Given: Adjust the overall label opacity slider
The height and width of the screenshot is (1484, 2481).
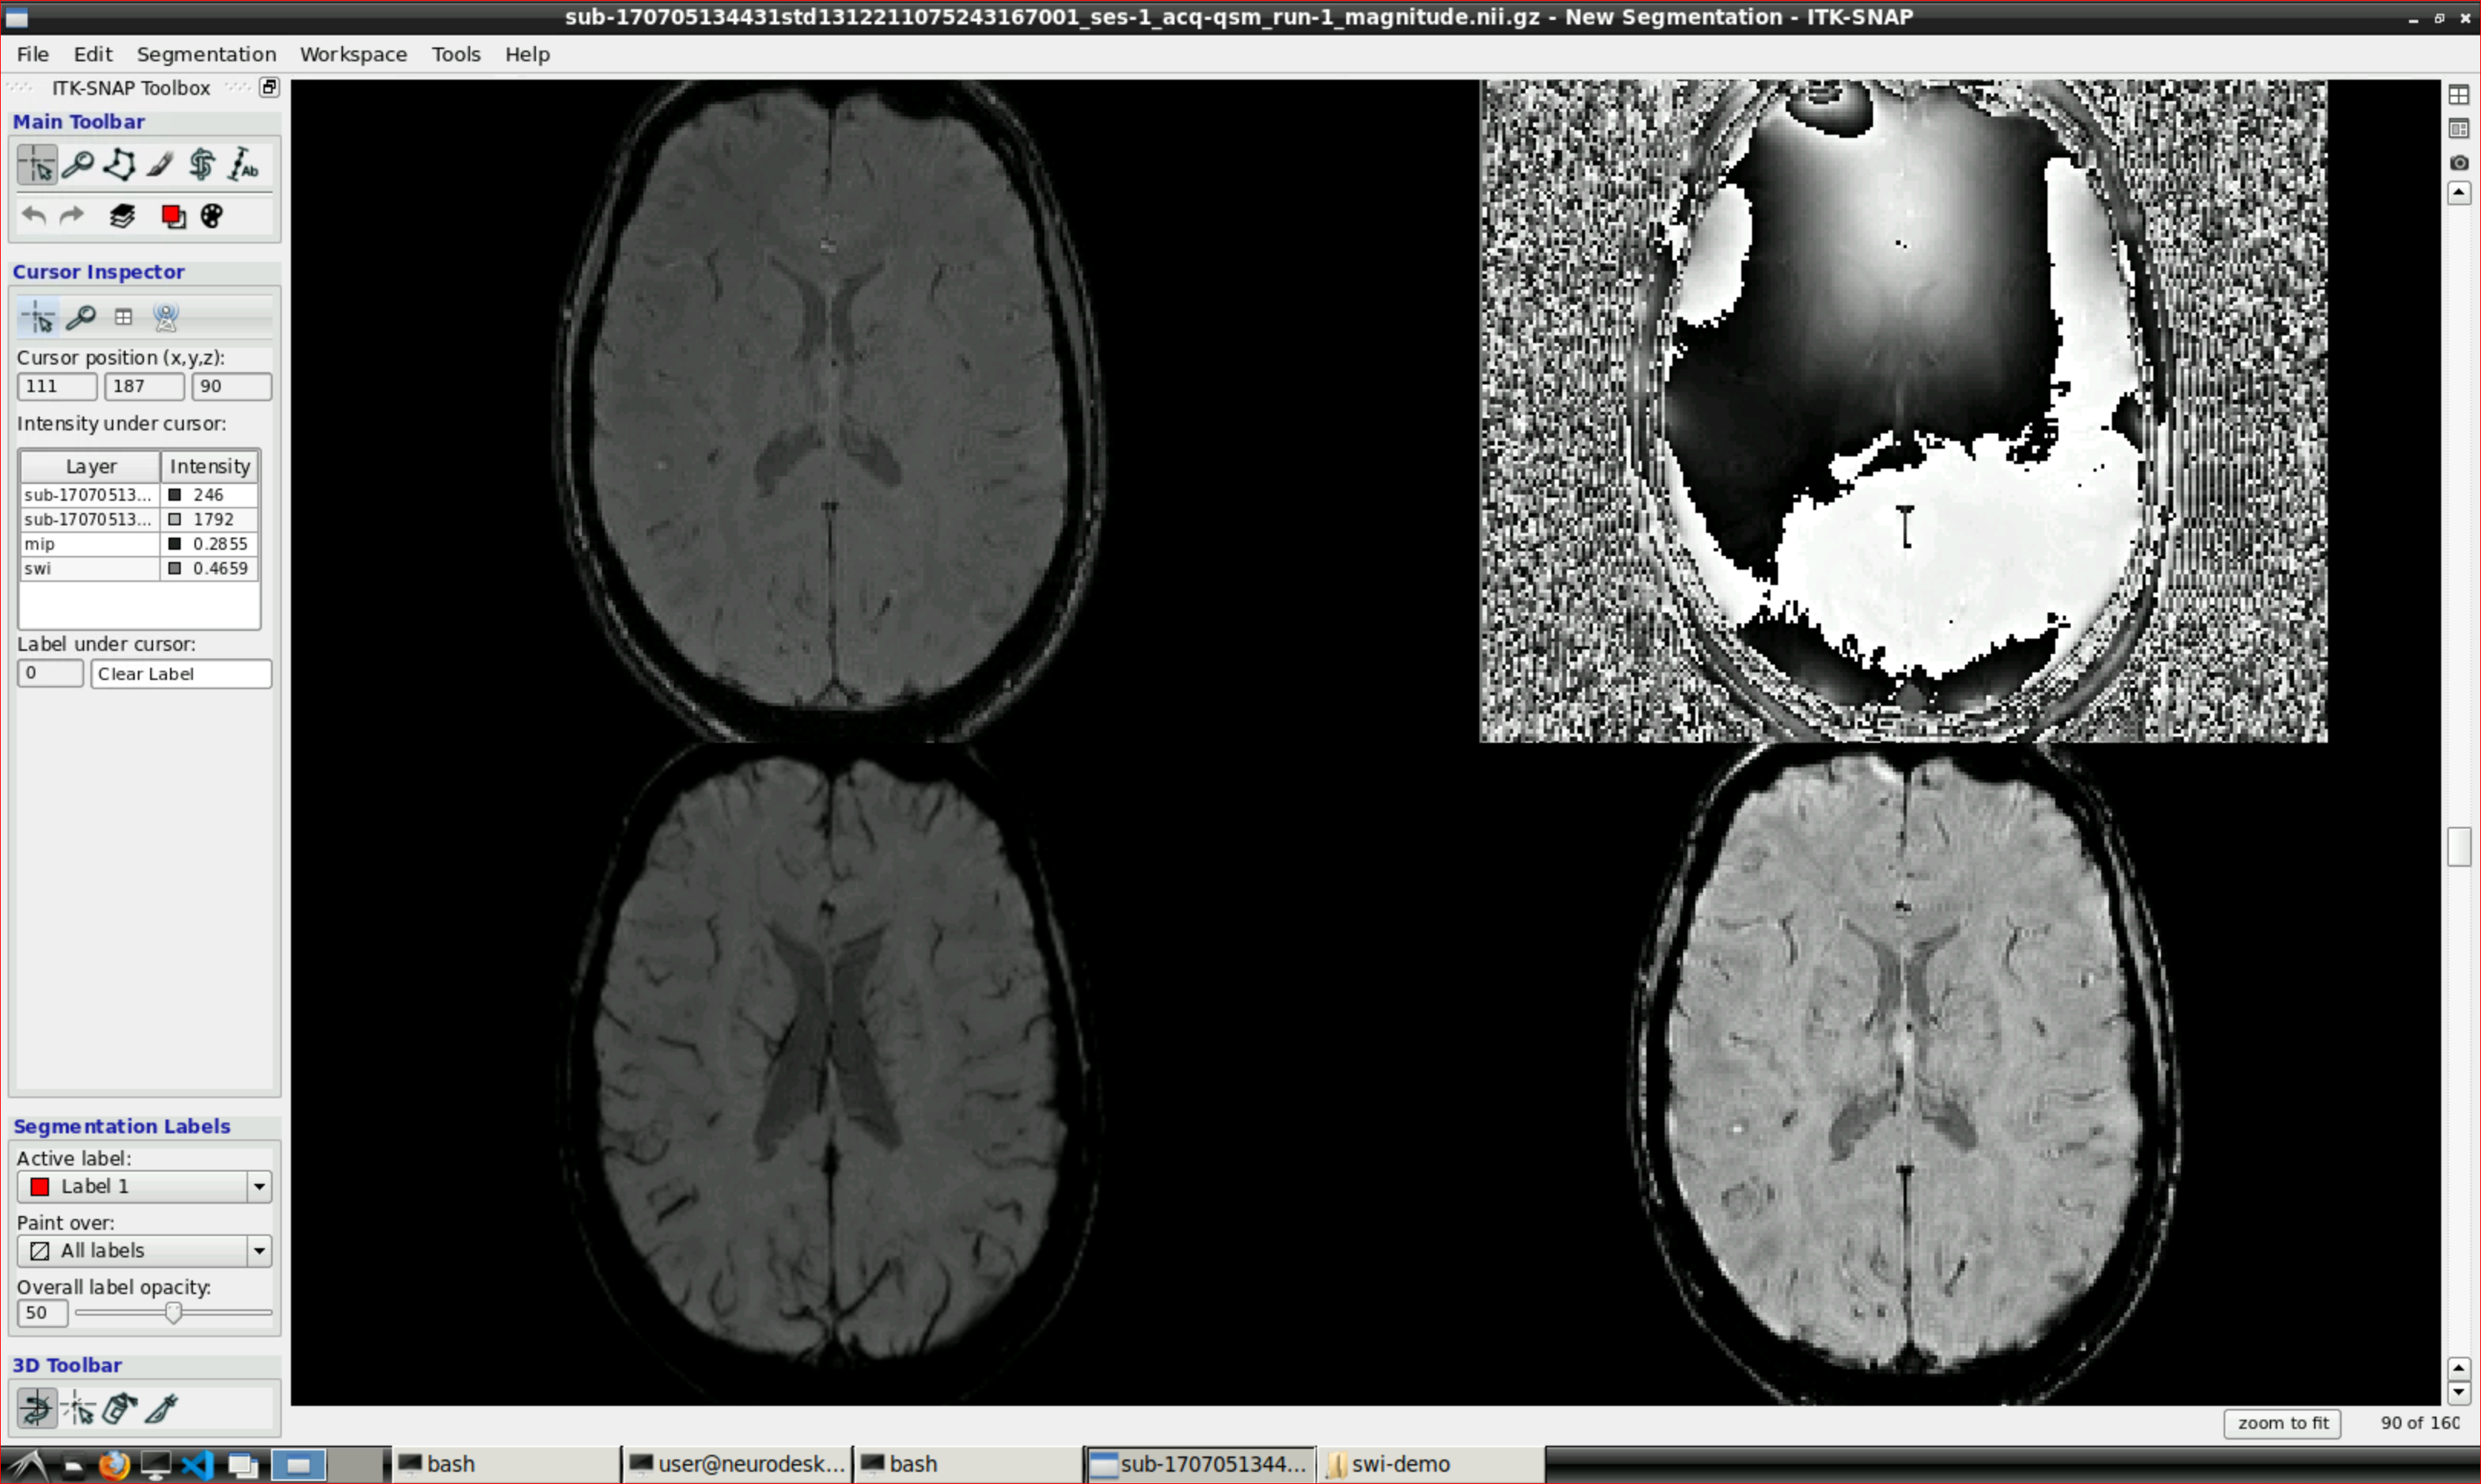Looking at the screenshot, I should coord(173,1313).
